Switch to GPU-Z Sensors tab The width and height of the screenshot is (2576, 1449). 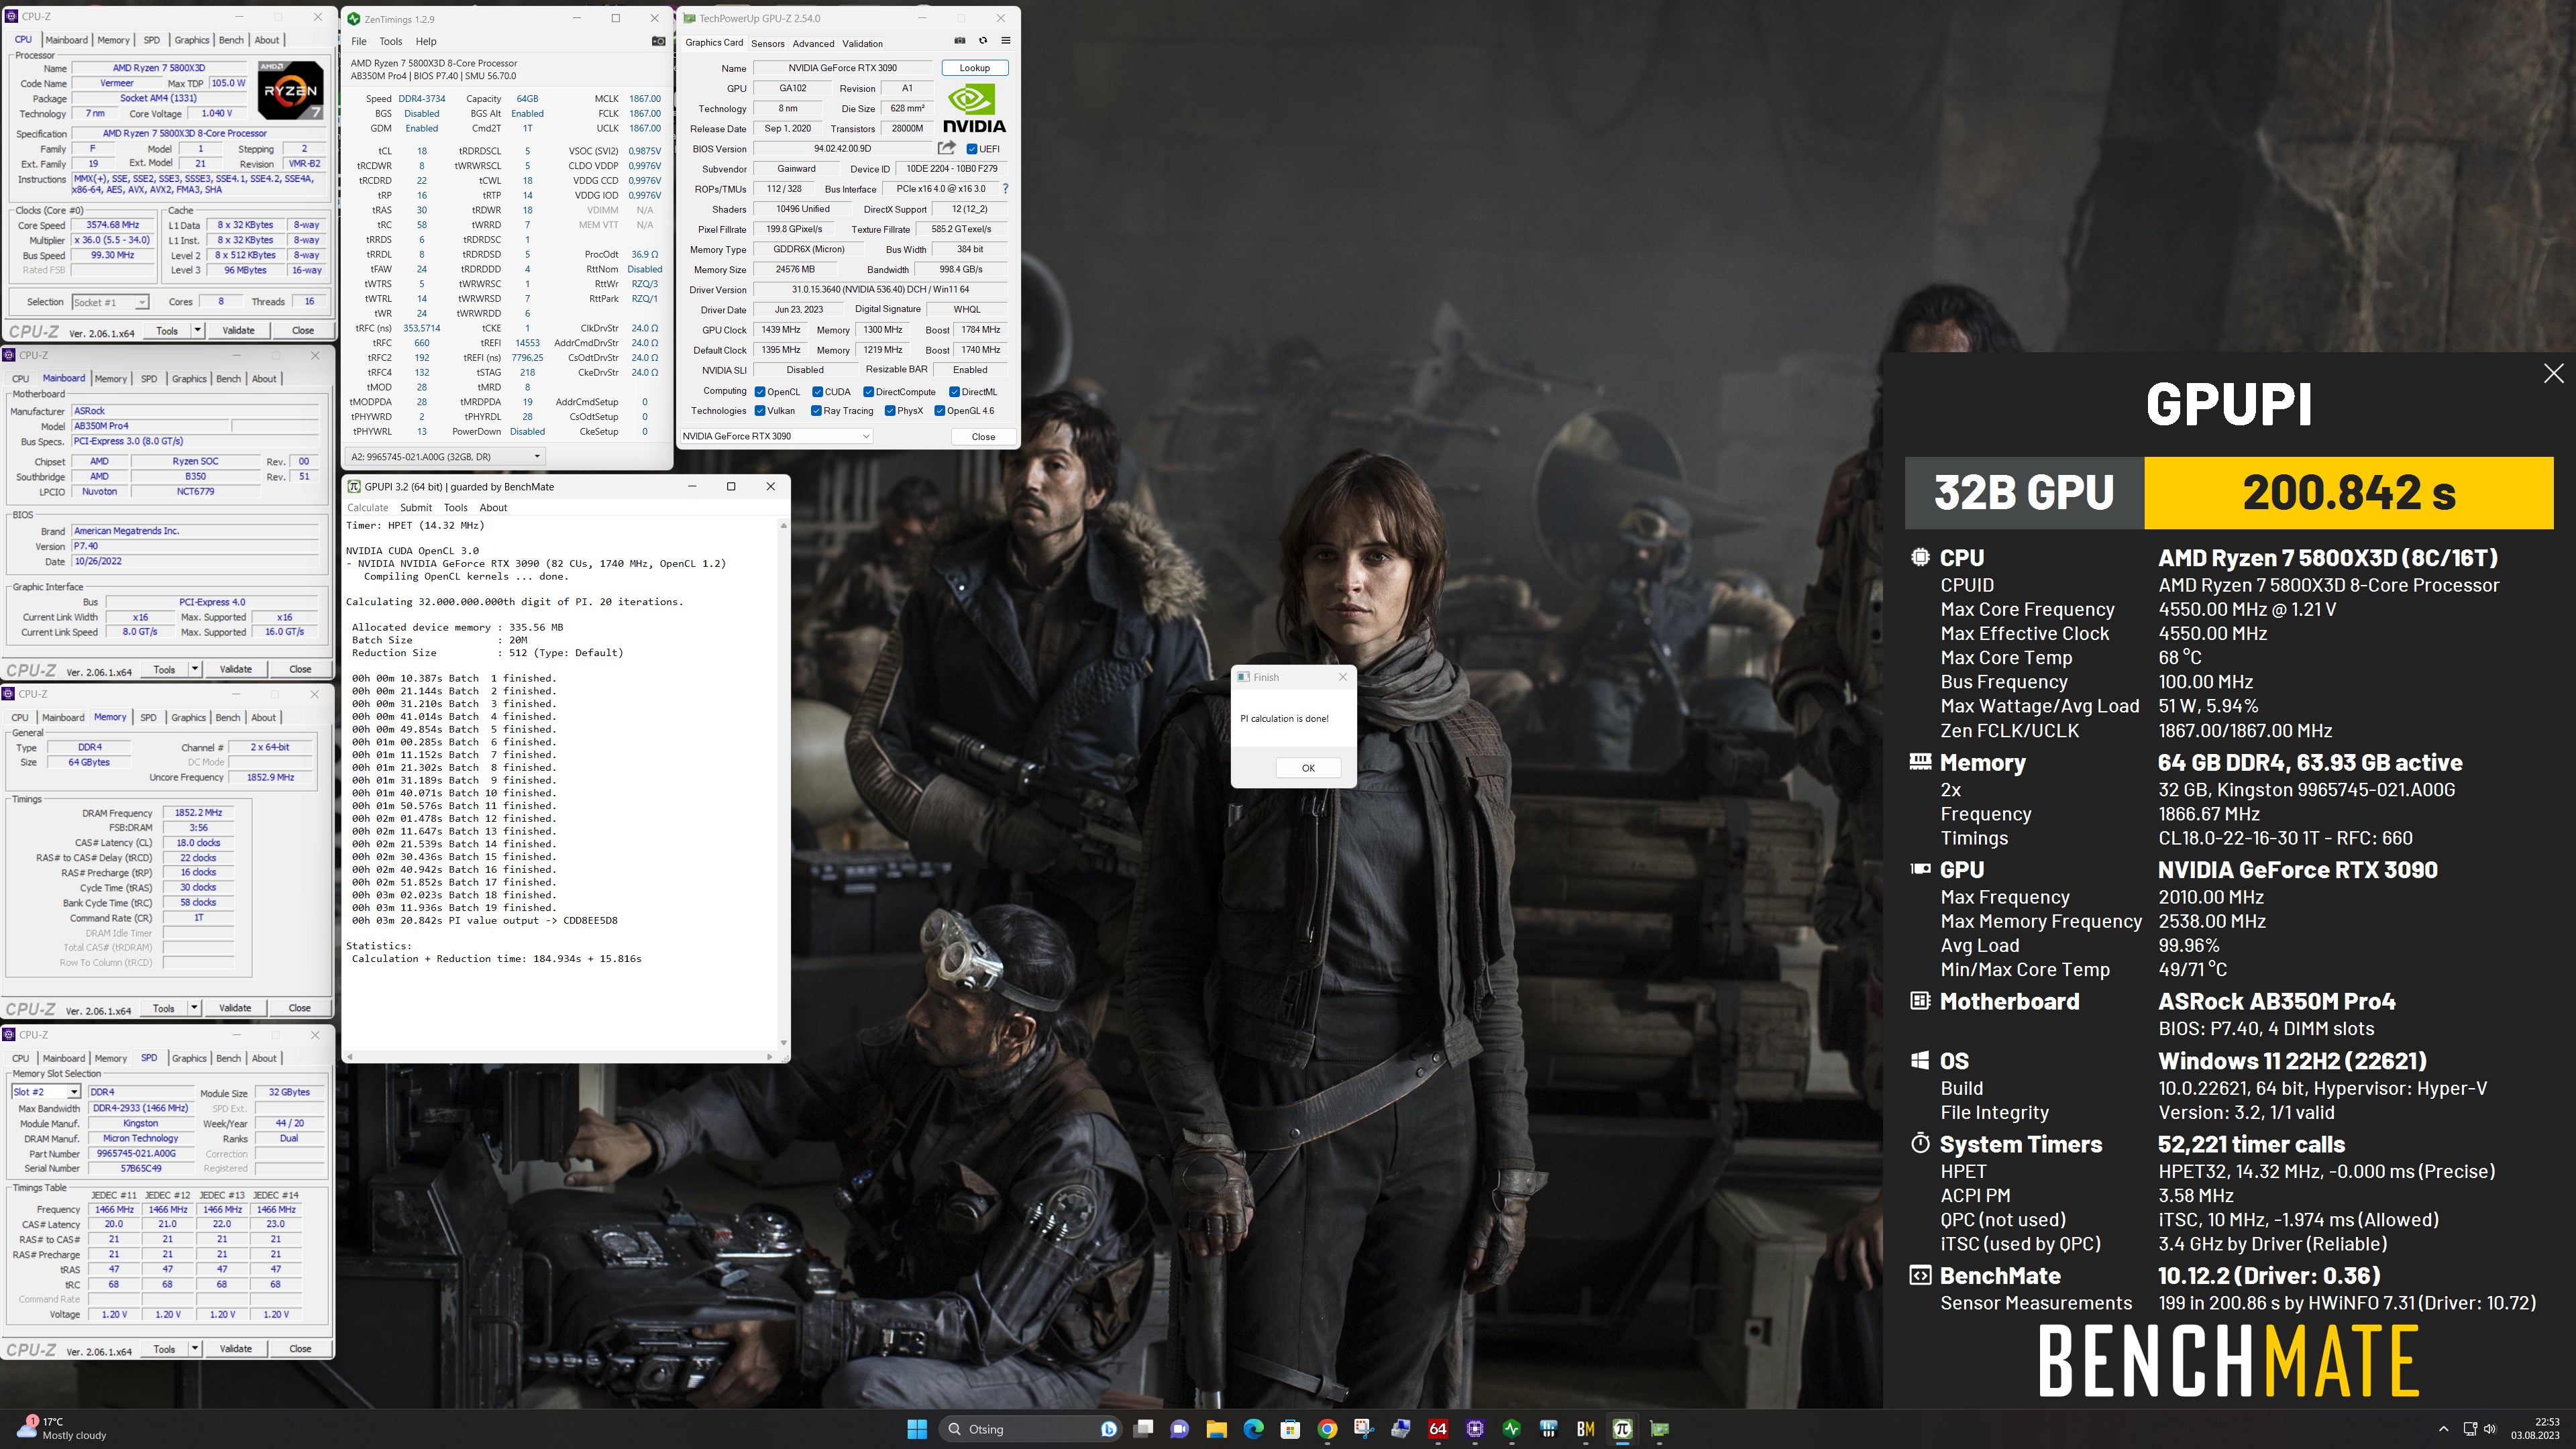[x=767, y=43]
